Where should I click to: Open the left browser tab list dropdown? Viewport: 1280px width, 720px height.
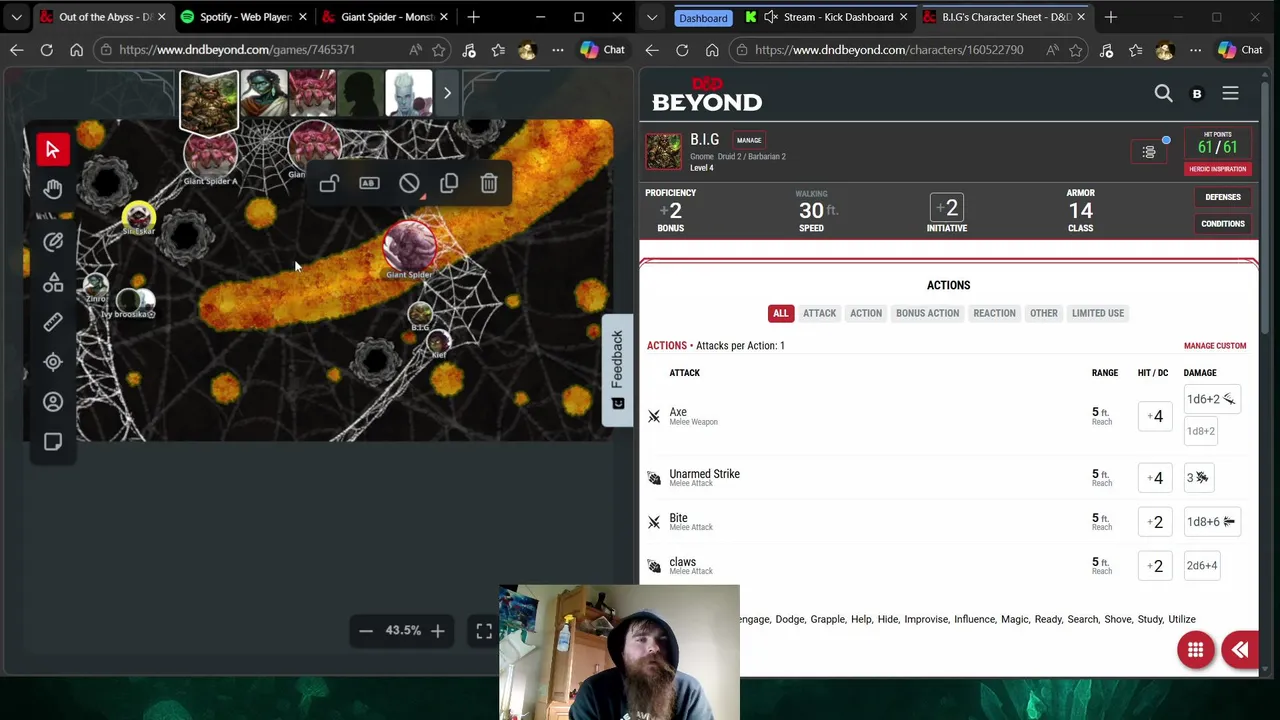click(16, 17)
